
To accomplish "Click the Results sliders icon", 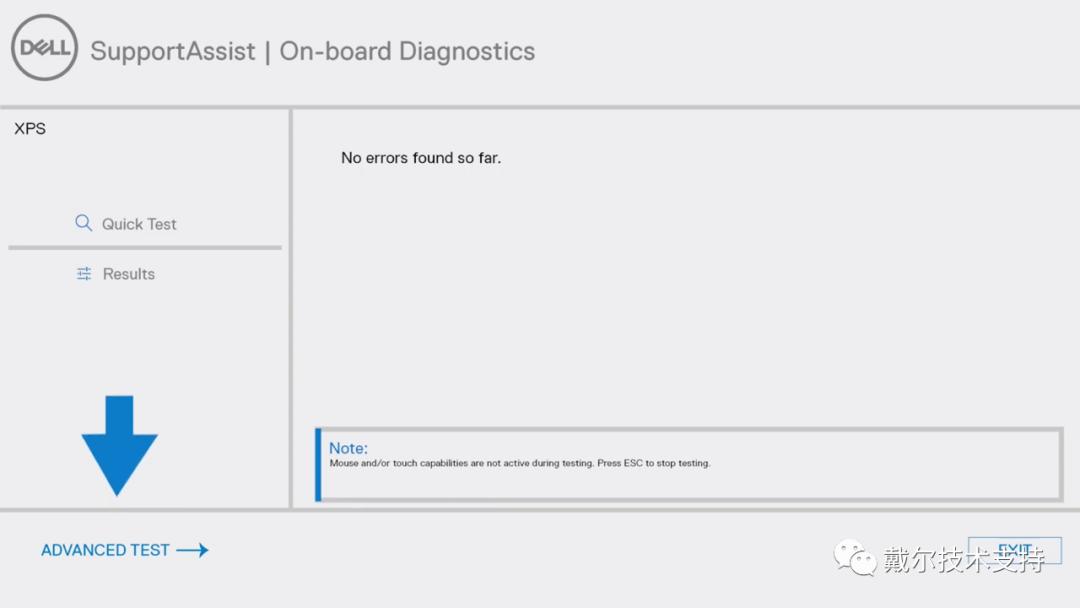I will point(84,273).
